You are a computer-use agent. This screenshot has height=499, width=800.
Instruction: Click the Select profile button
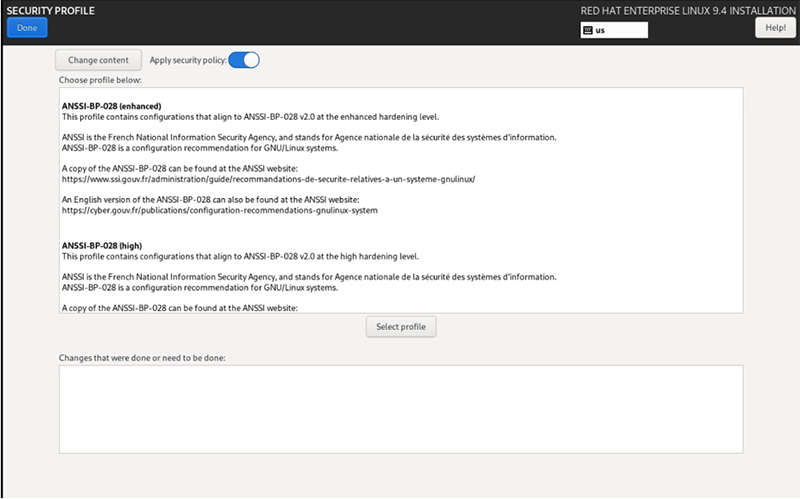(401, 327)
